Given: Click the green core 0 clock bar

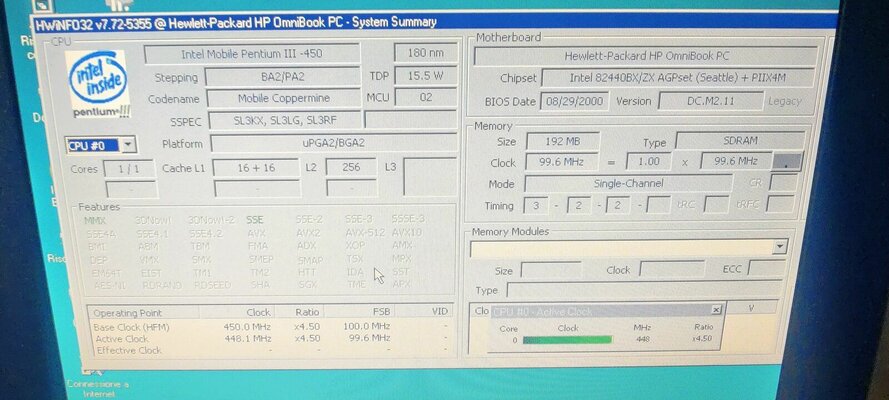Looking at the screenshot, I should click(x=566, y=340).
